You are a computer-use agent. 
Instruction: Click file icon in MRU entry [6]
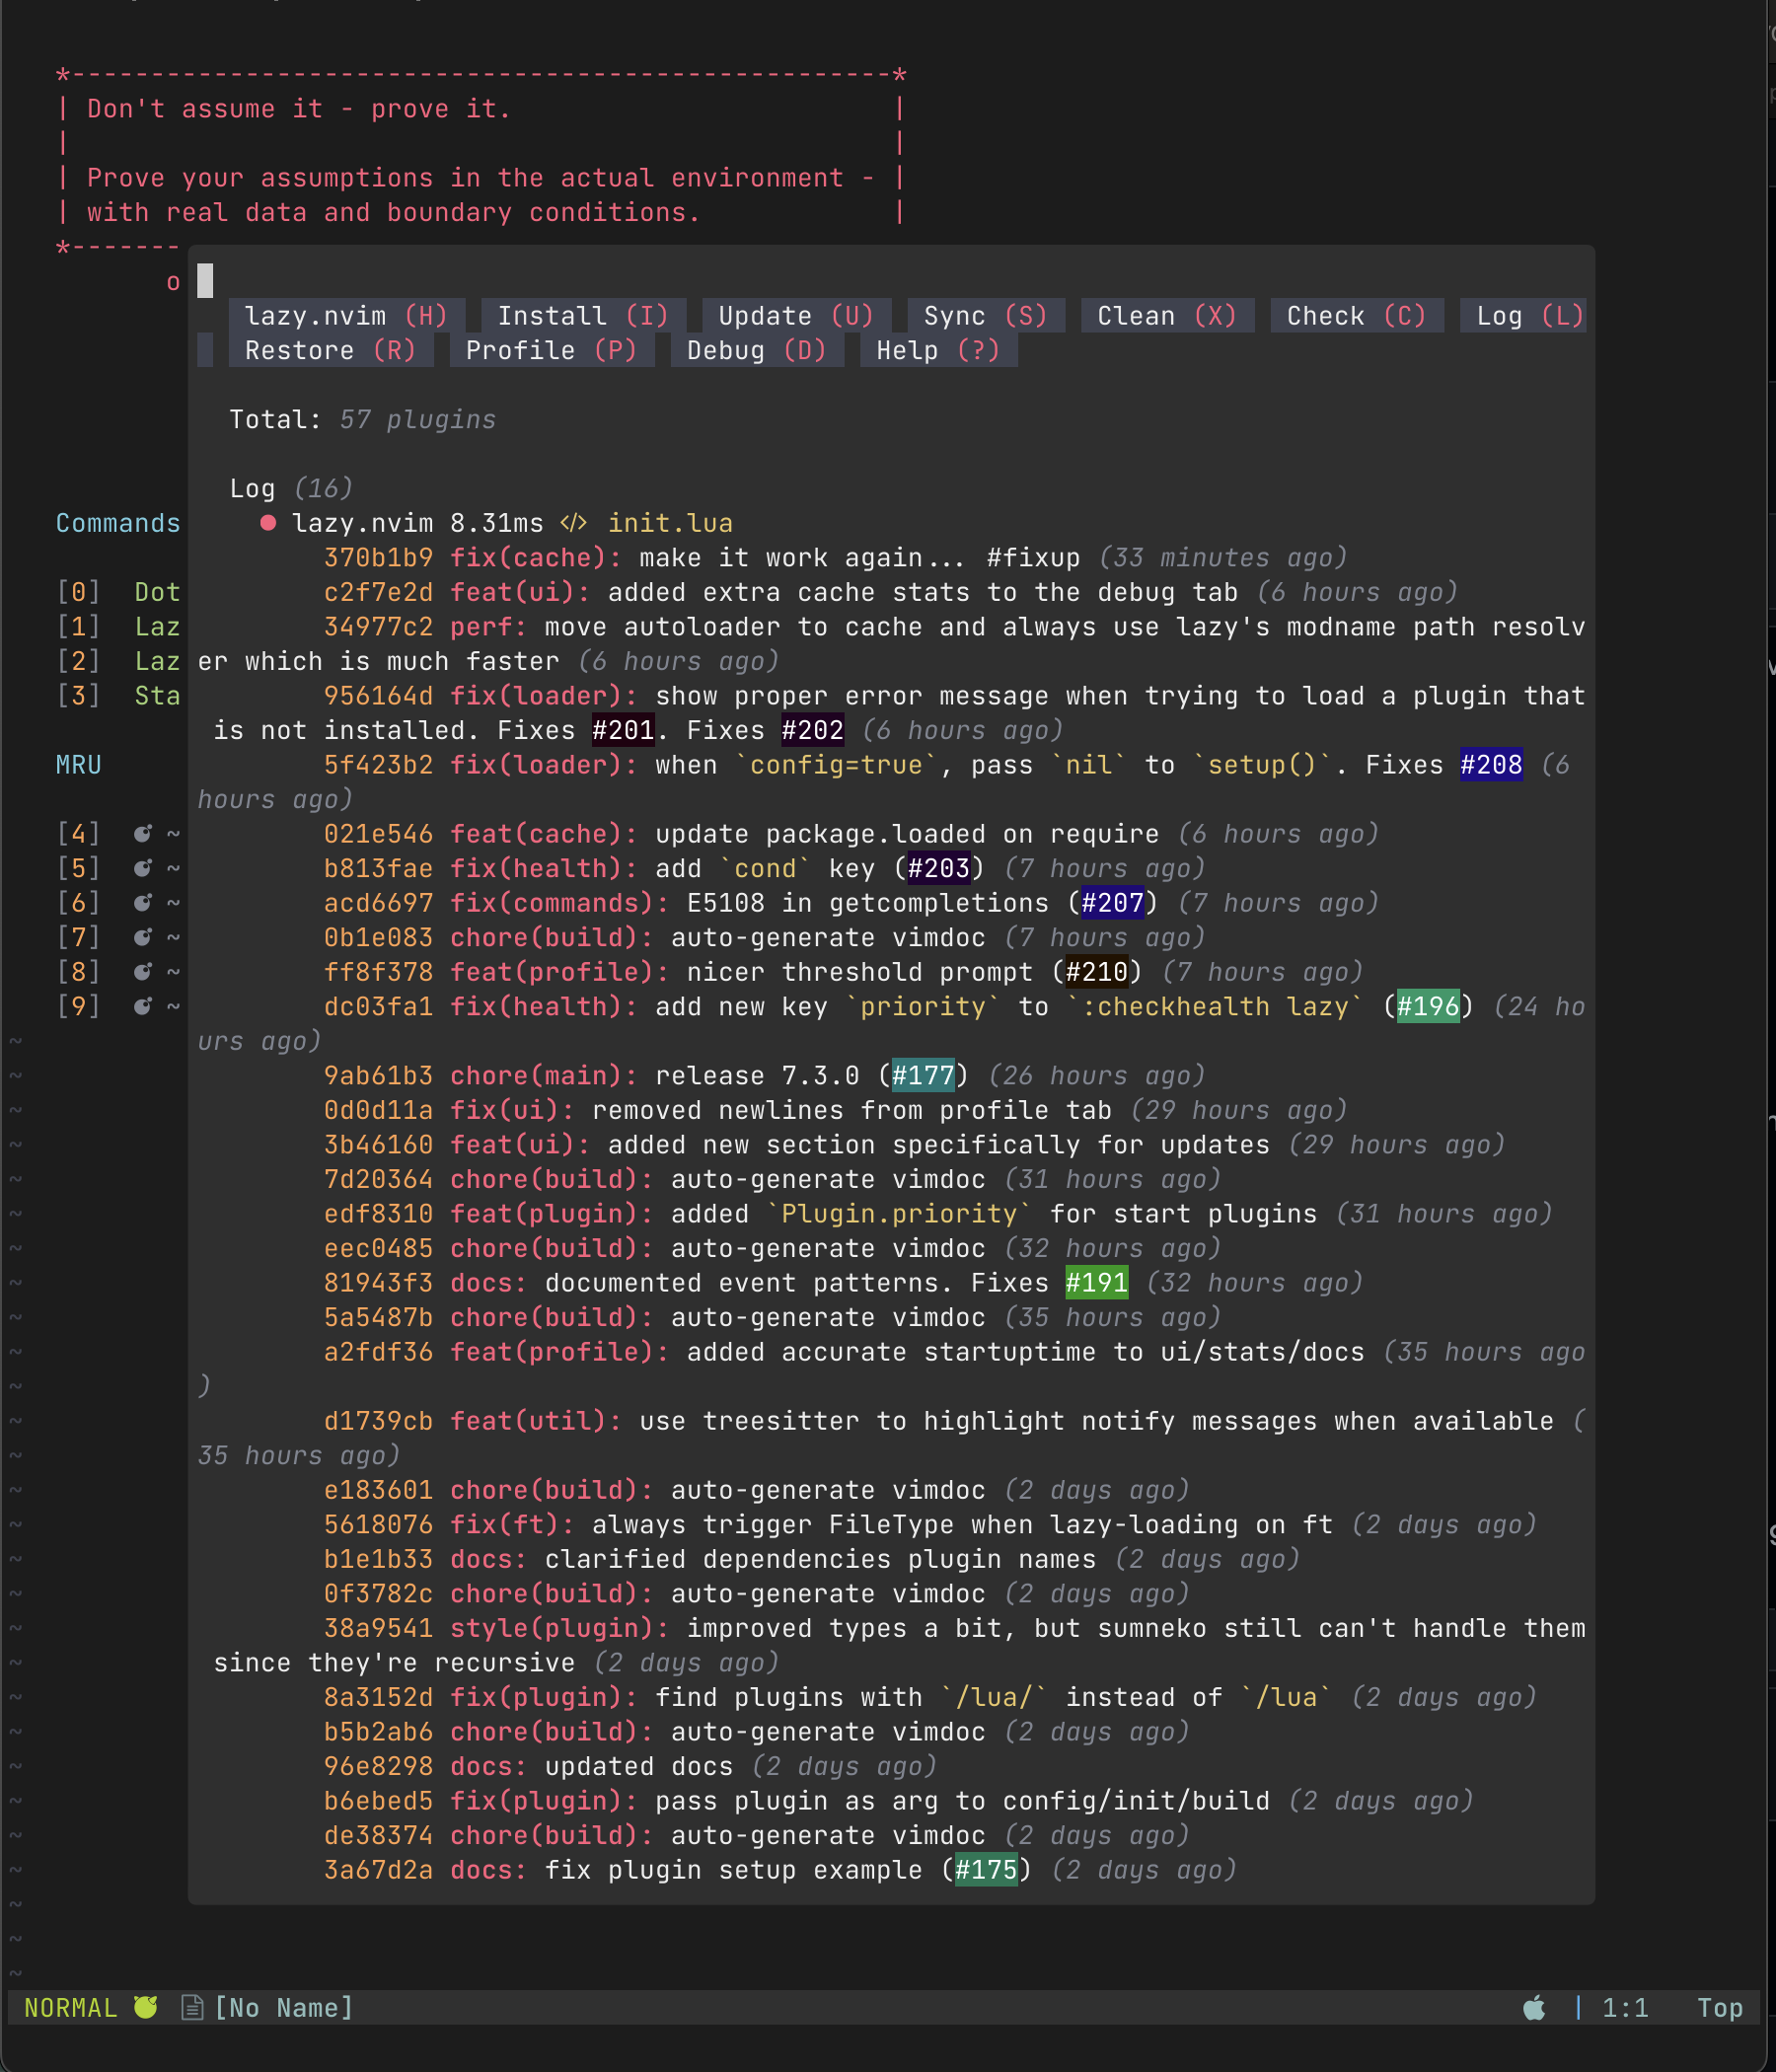pos(143,903)
